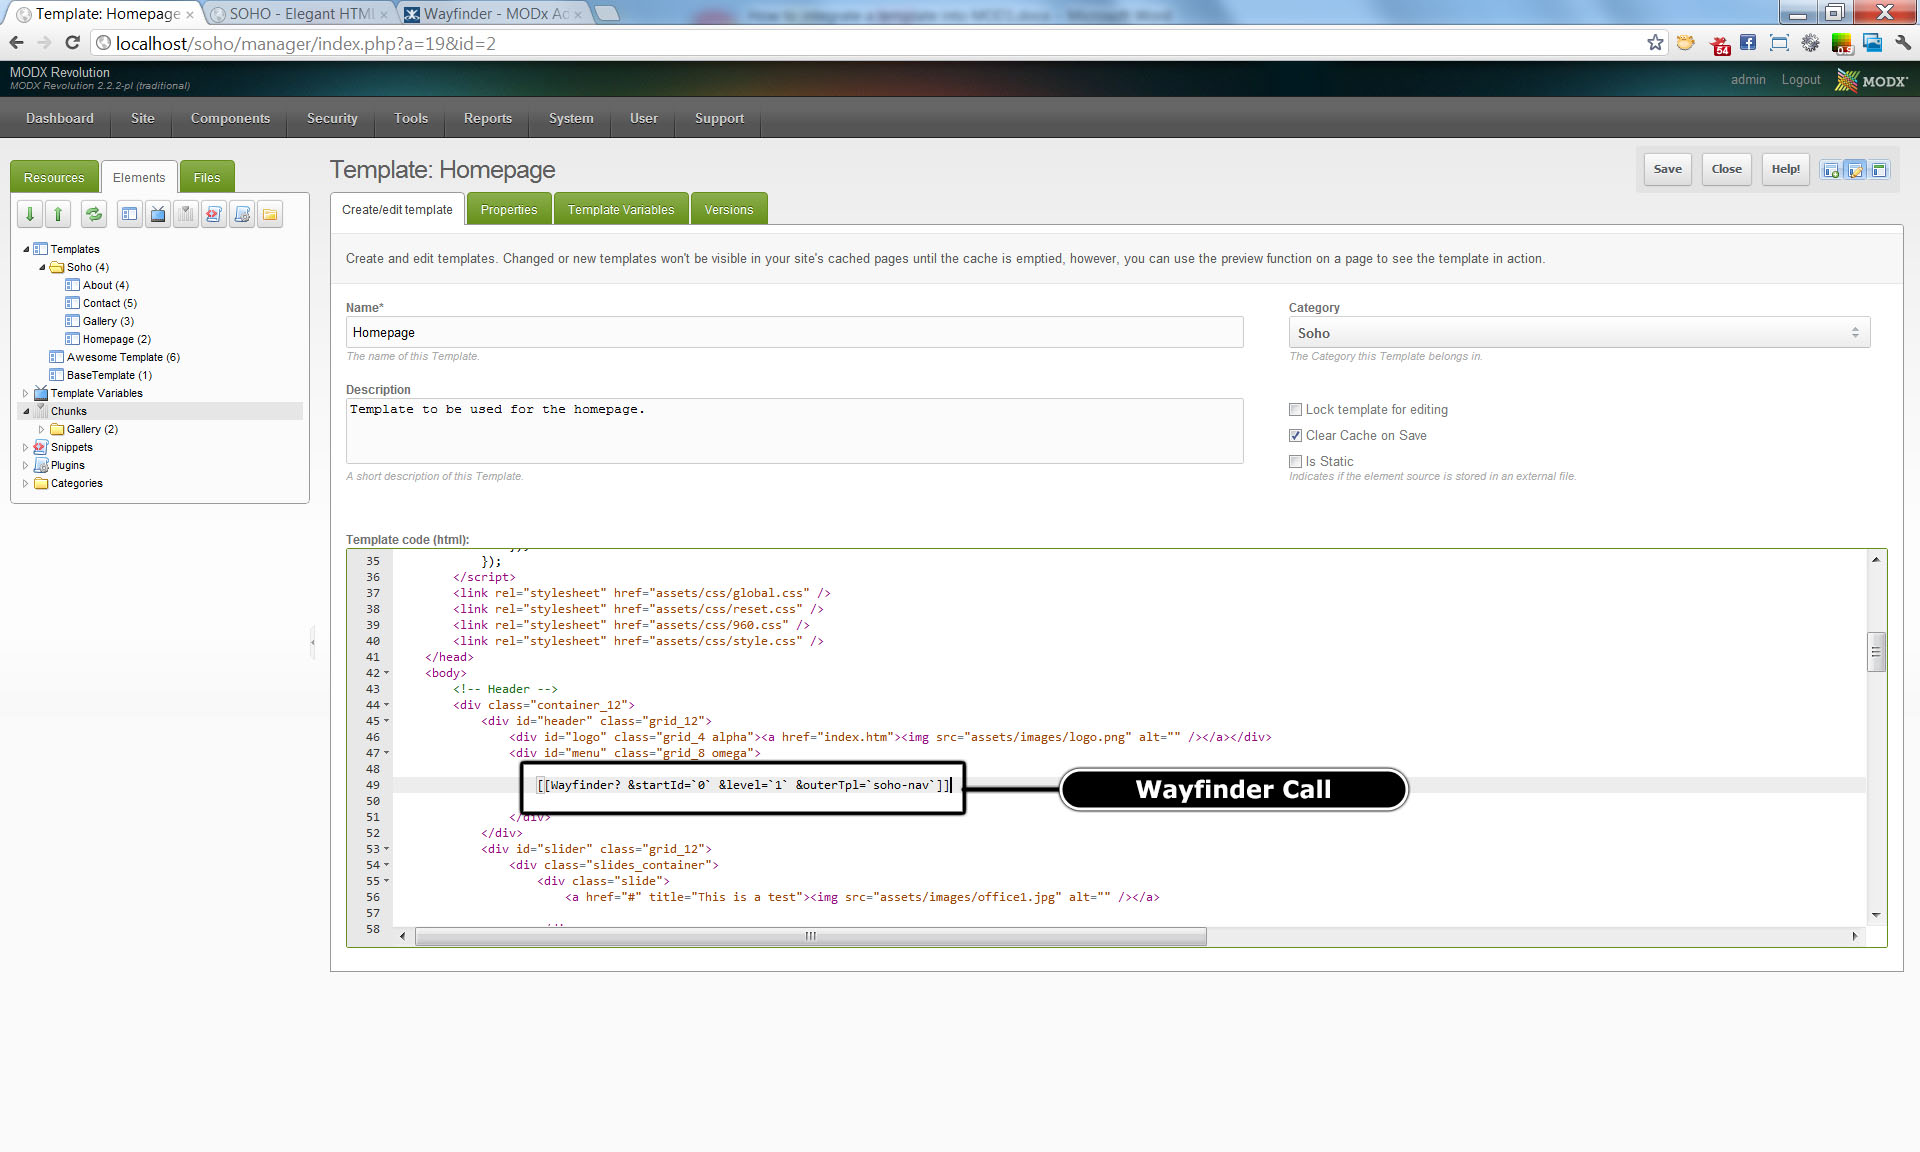Click the code editor horizontal scrollbar thumb

tap(810, 936)
